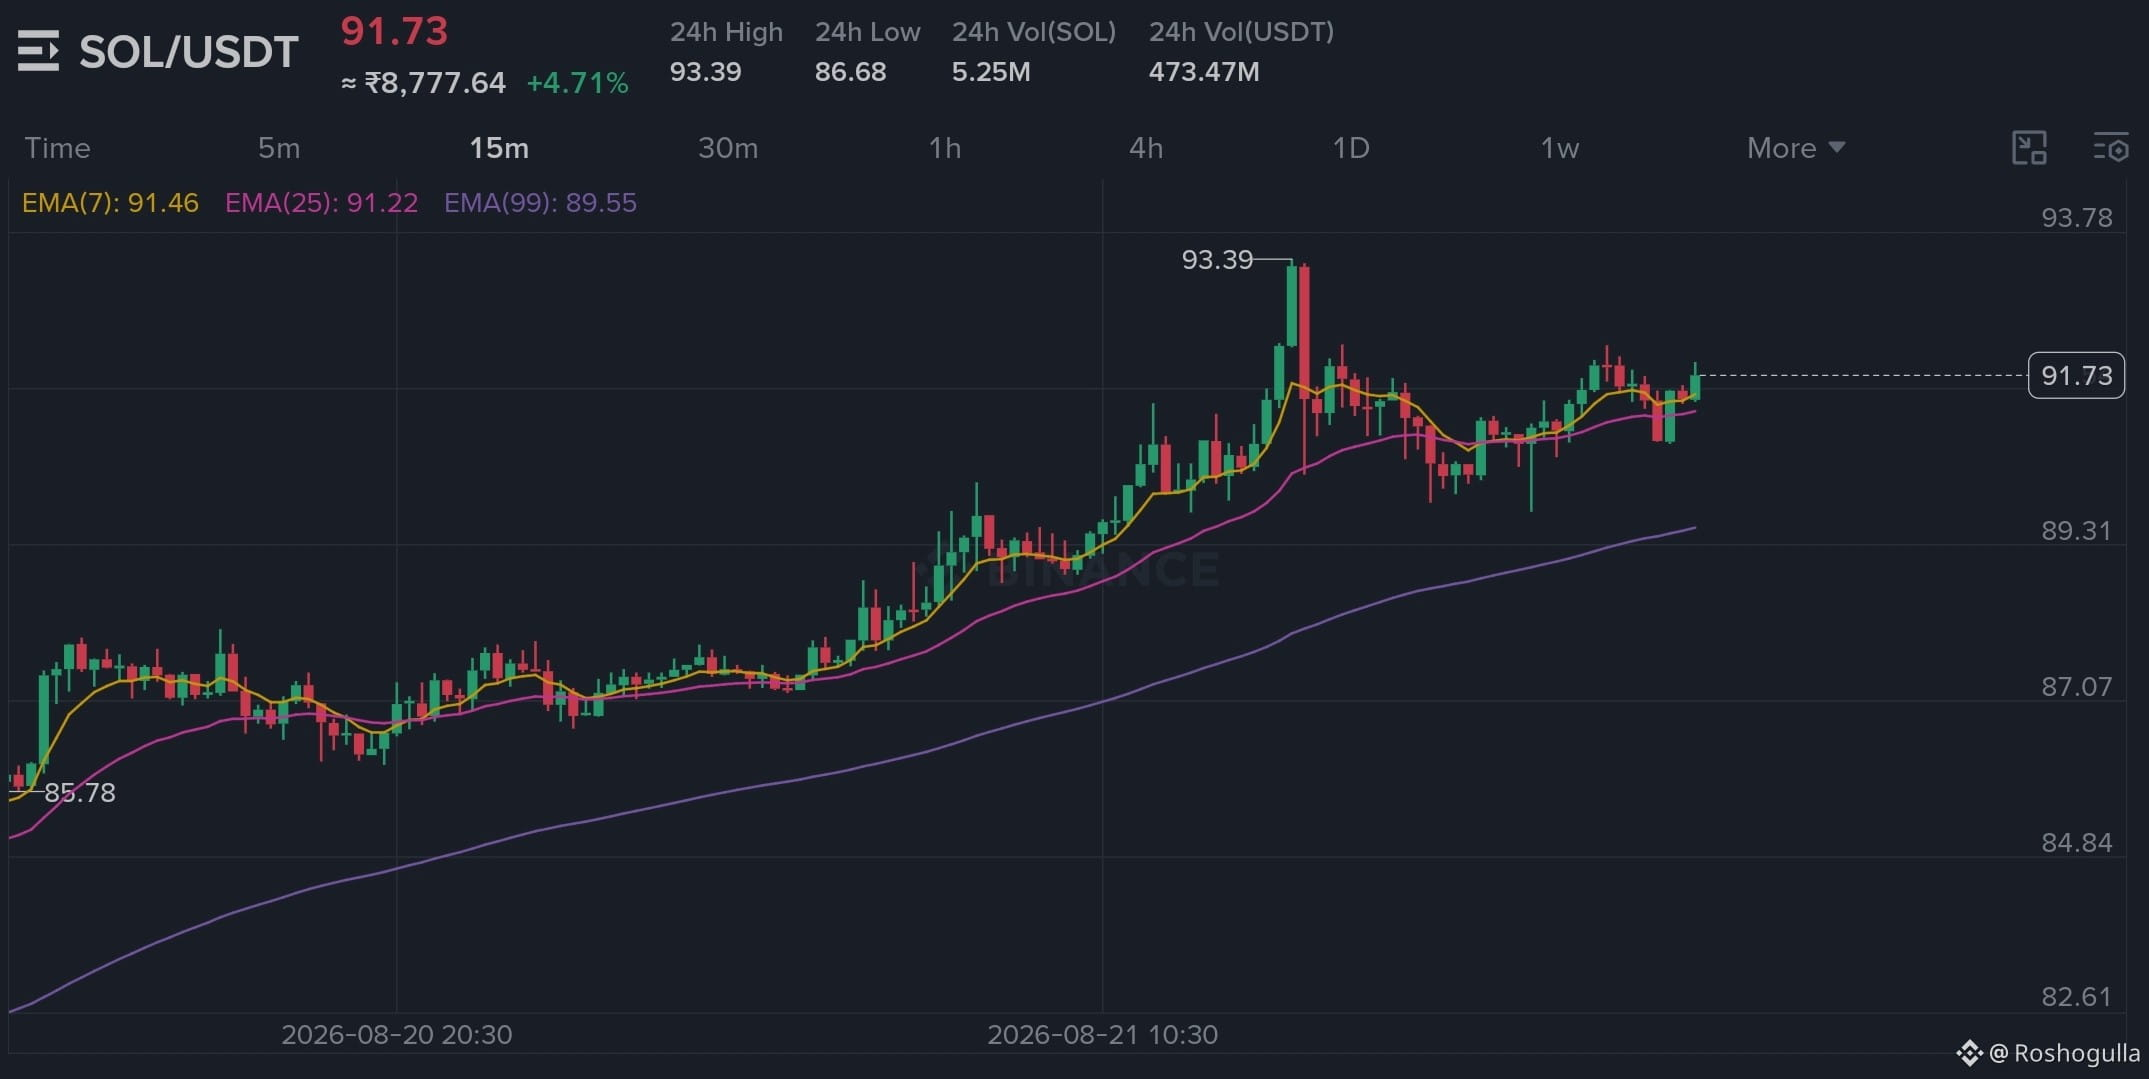This screenshot has width=2149, height=1079.
Task: Click the 24h High value 93.39
Action: click(x=705, y=72)
